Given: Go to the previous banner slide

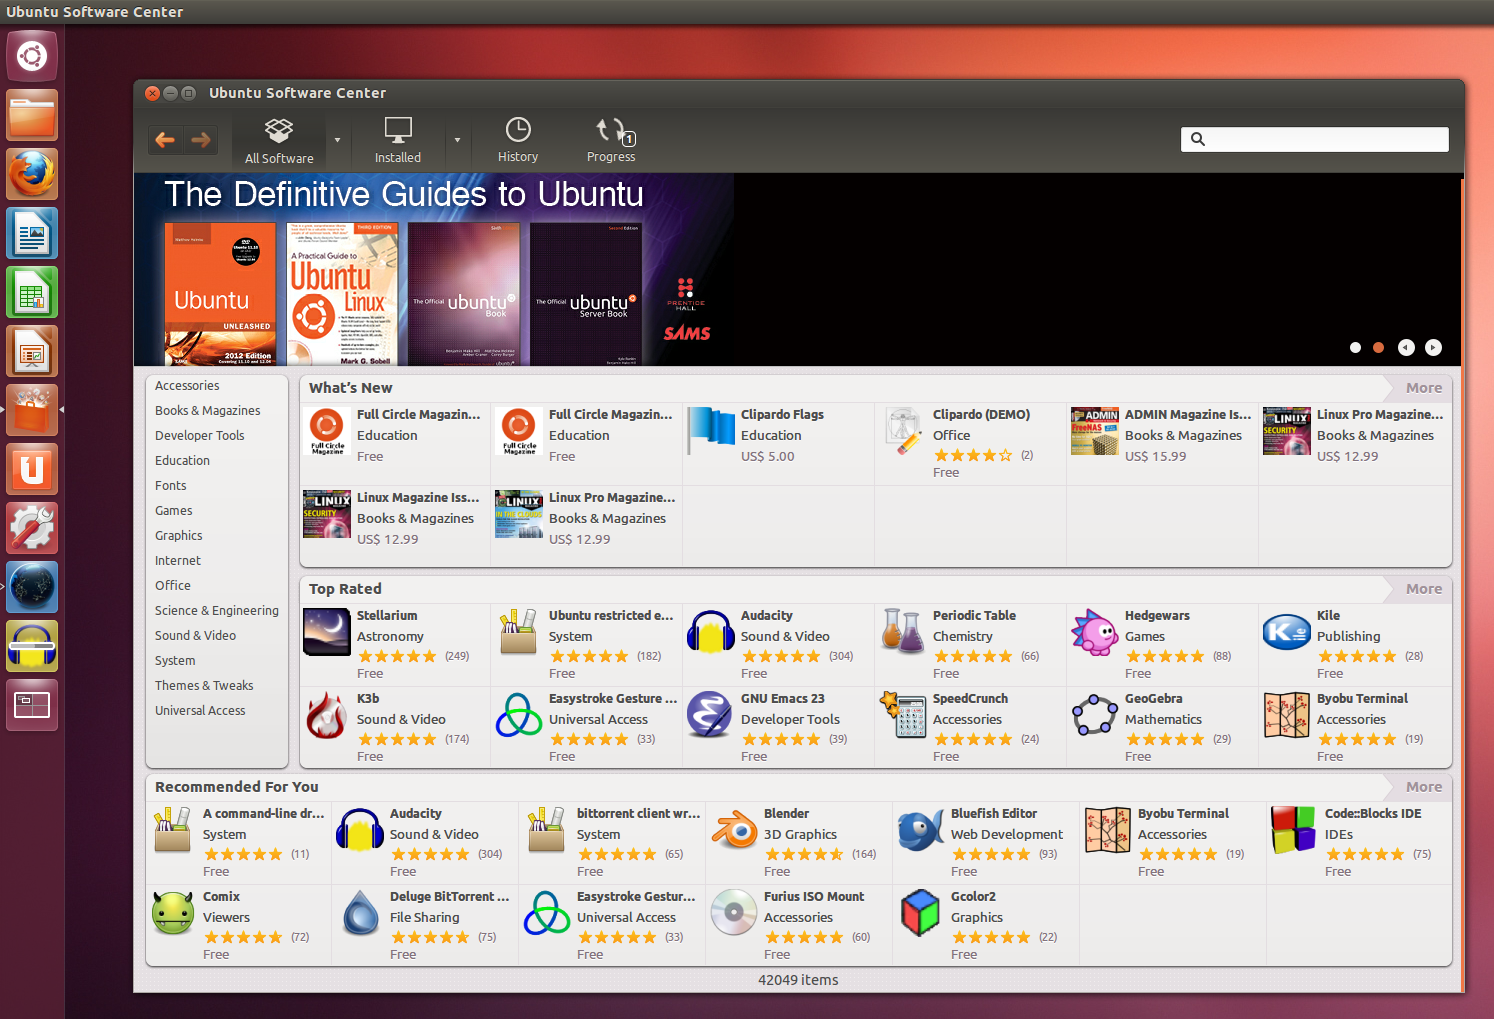Looking at the screenshot, I should pos(1406,348).
